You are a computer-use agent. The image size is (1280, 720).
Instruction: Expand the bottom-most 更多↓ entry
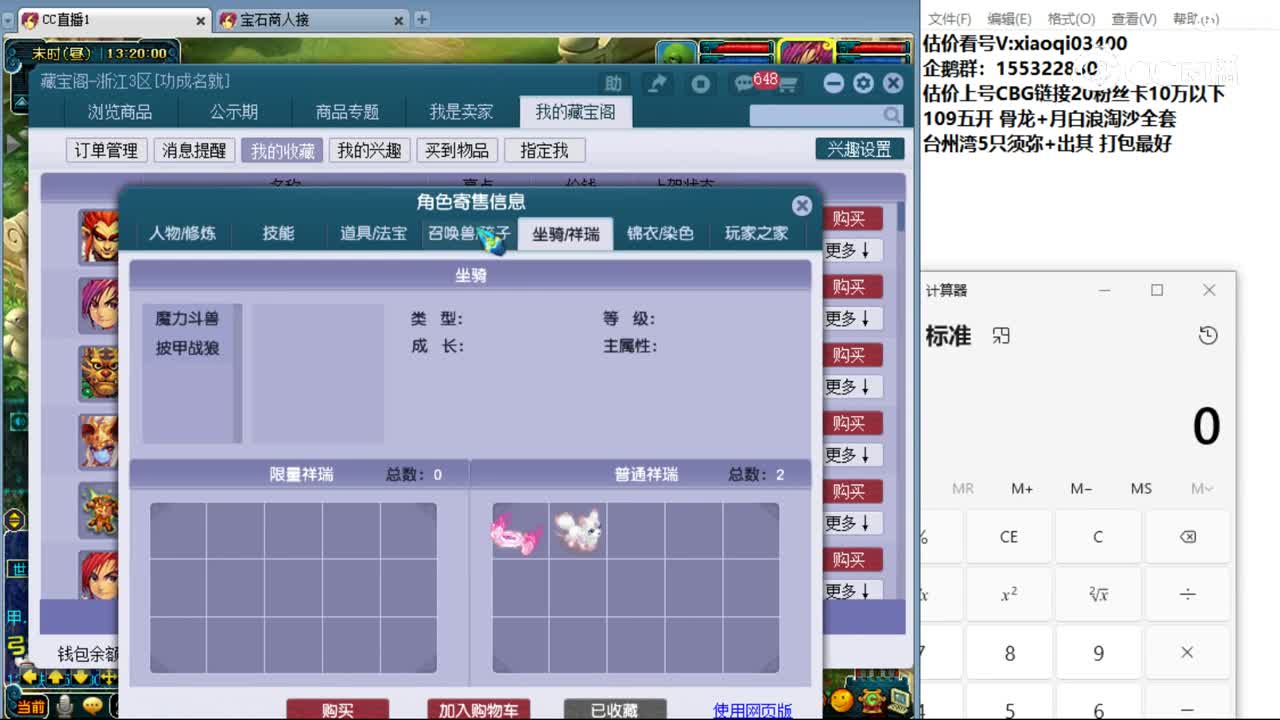pos(851,591)
